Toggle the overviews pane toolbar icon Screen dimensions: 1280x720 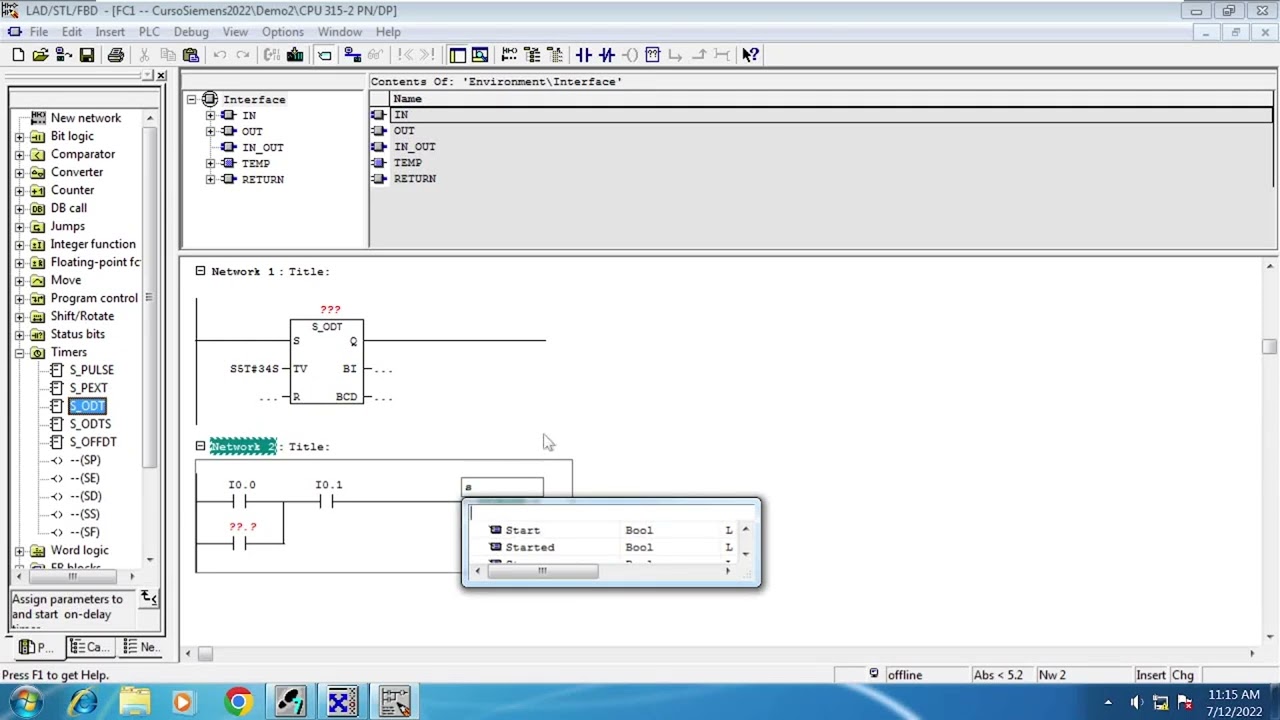click(457, 55)
